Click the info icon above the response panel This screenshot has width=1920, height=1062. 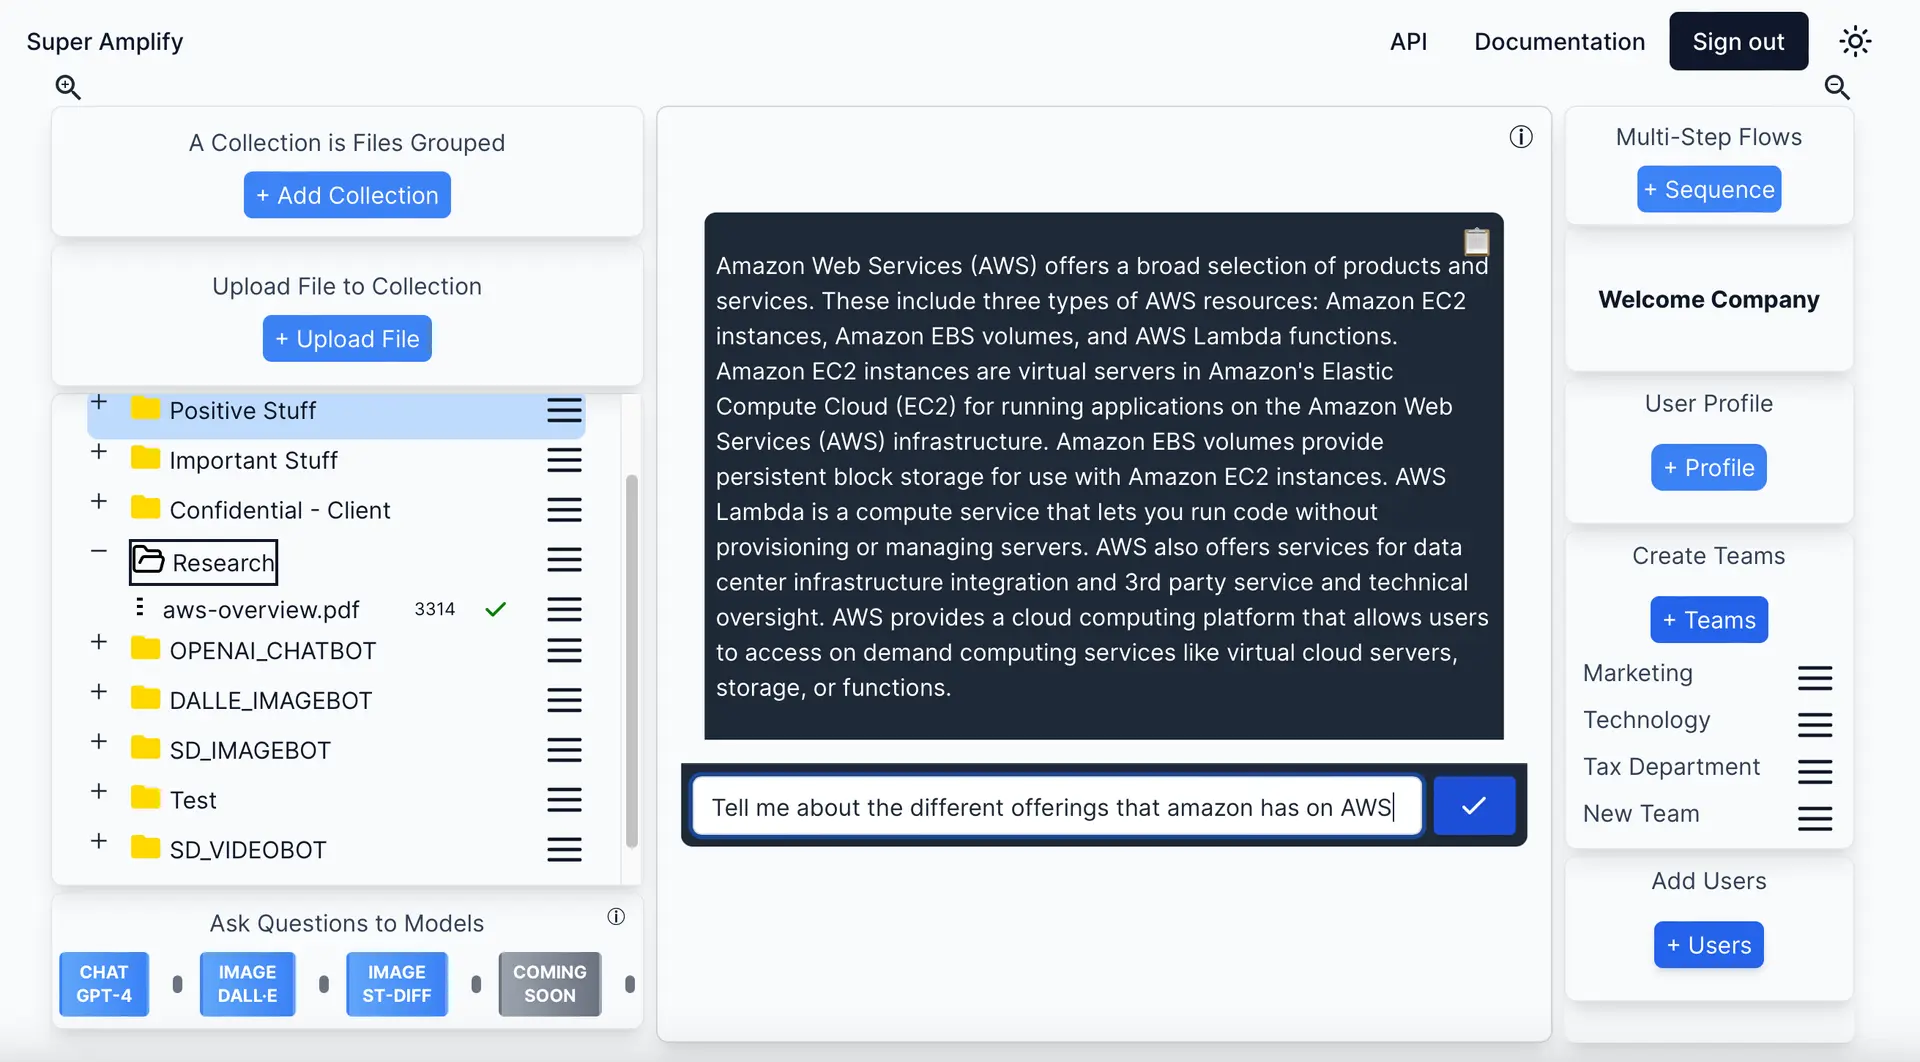pos(1521,137)
